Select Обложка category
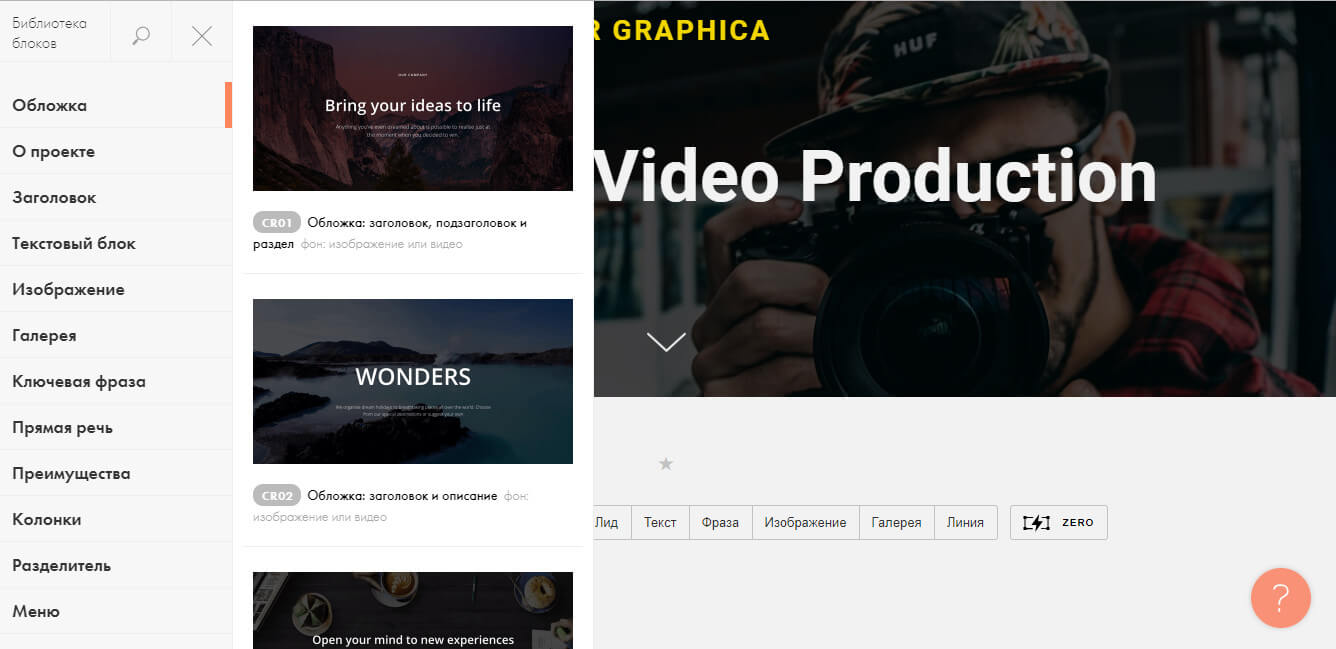 [x=116, y=105]
